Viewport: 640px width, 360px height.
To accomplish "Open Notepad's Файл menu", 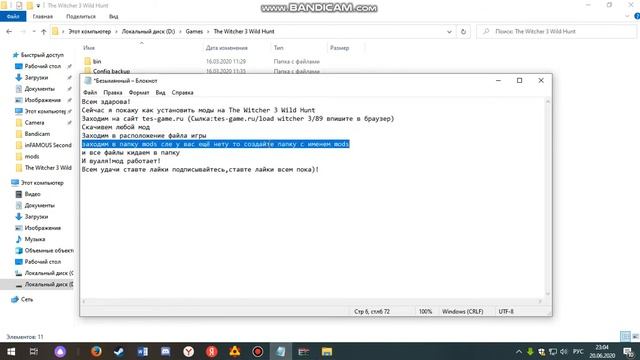I will pyautogui.click(x=90, y=93).
